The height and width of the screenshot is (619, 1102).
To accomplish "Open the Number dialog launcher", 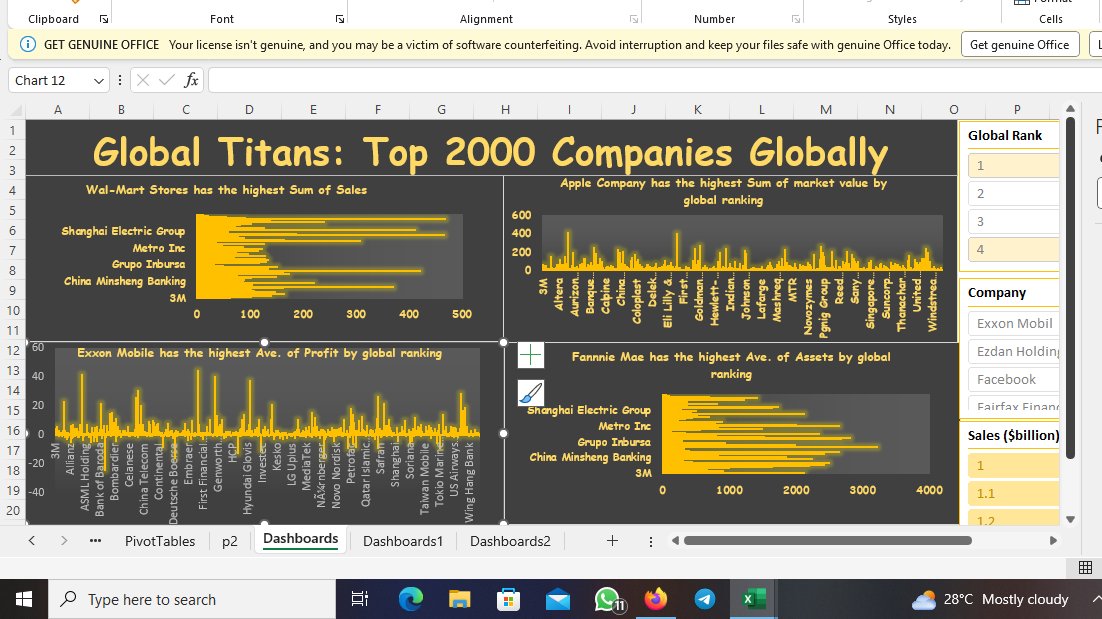I will pos(796,19).
